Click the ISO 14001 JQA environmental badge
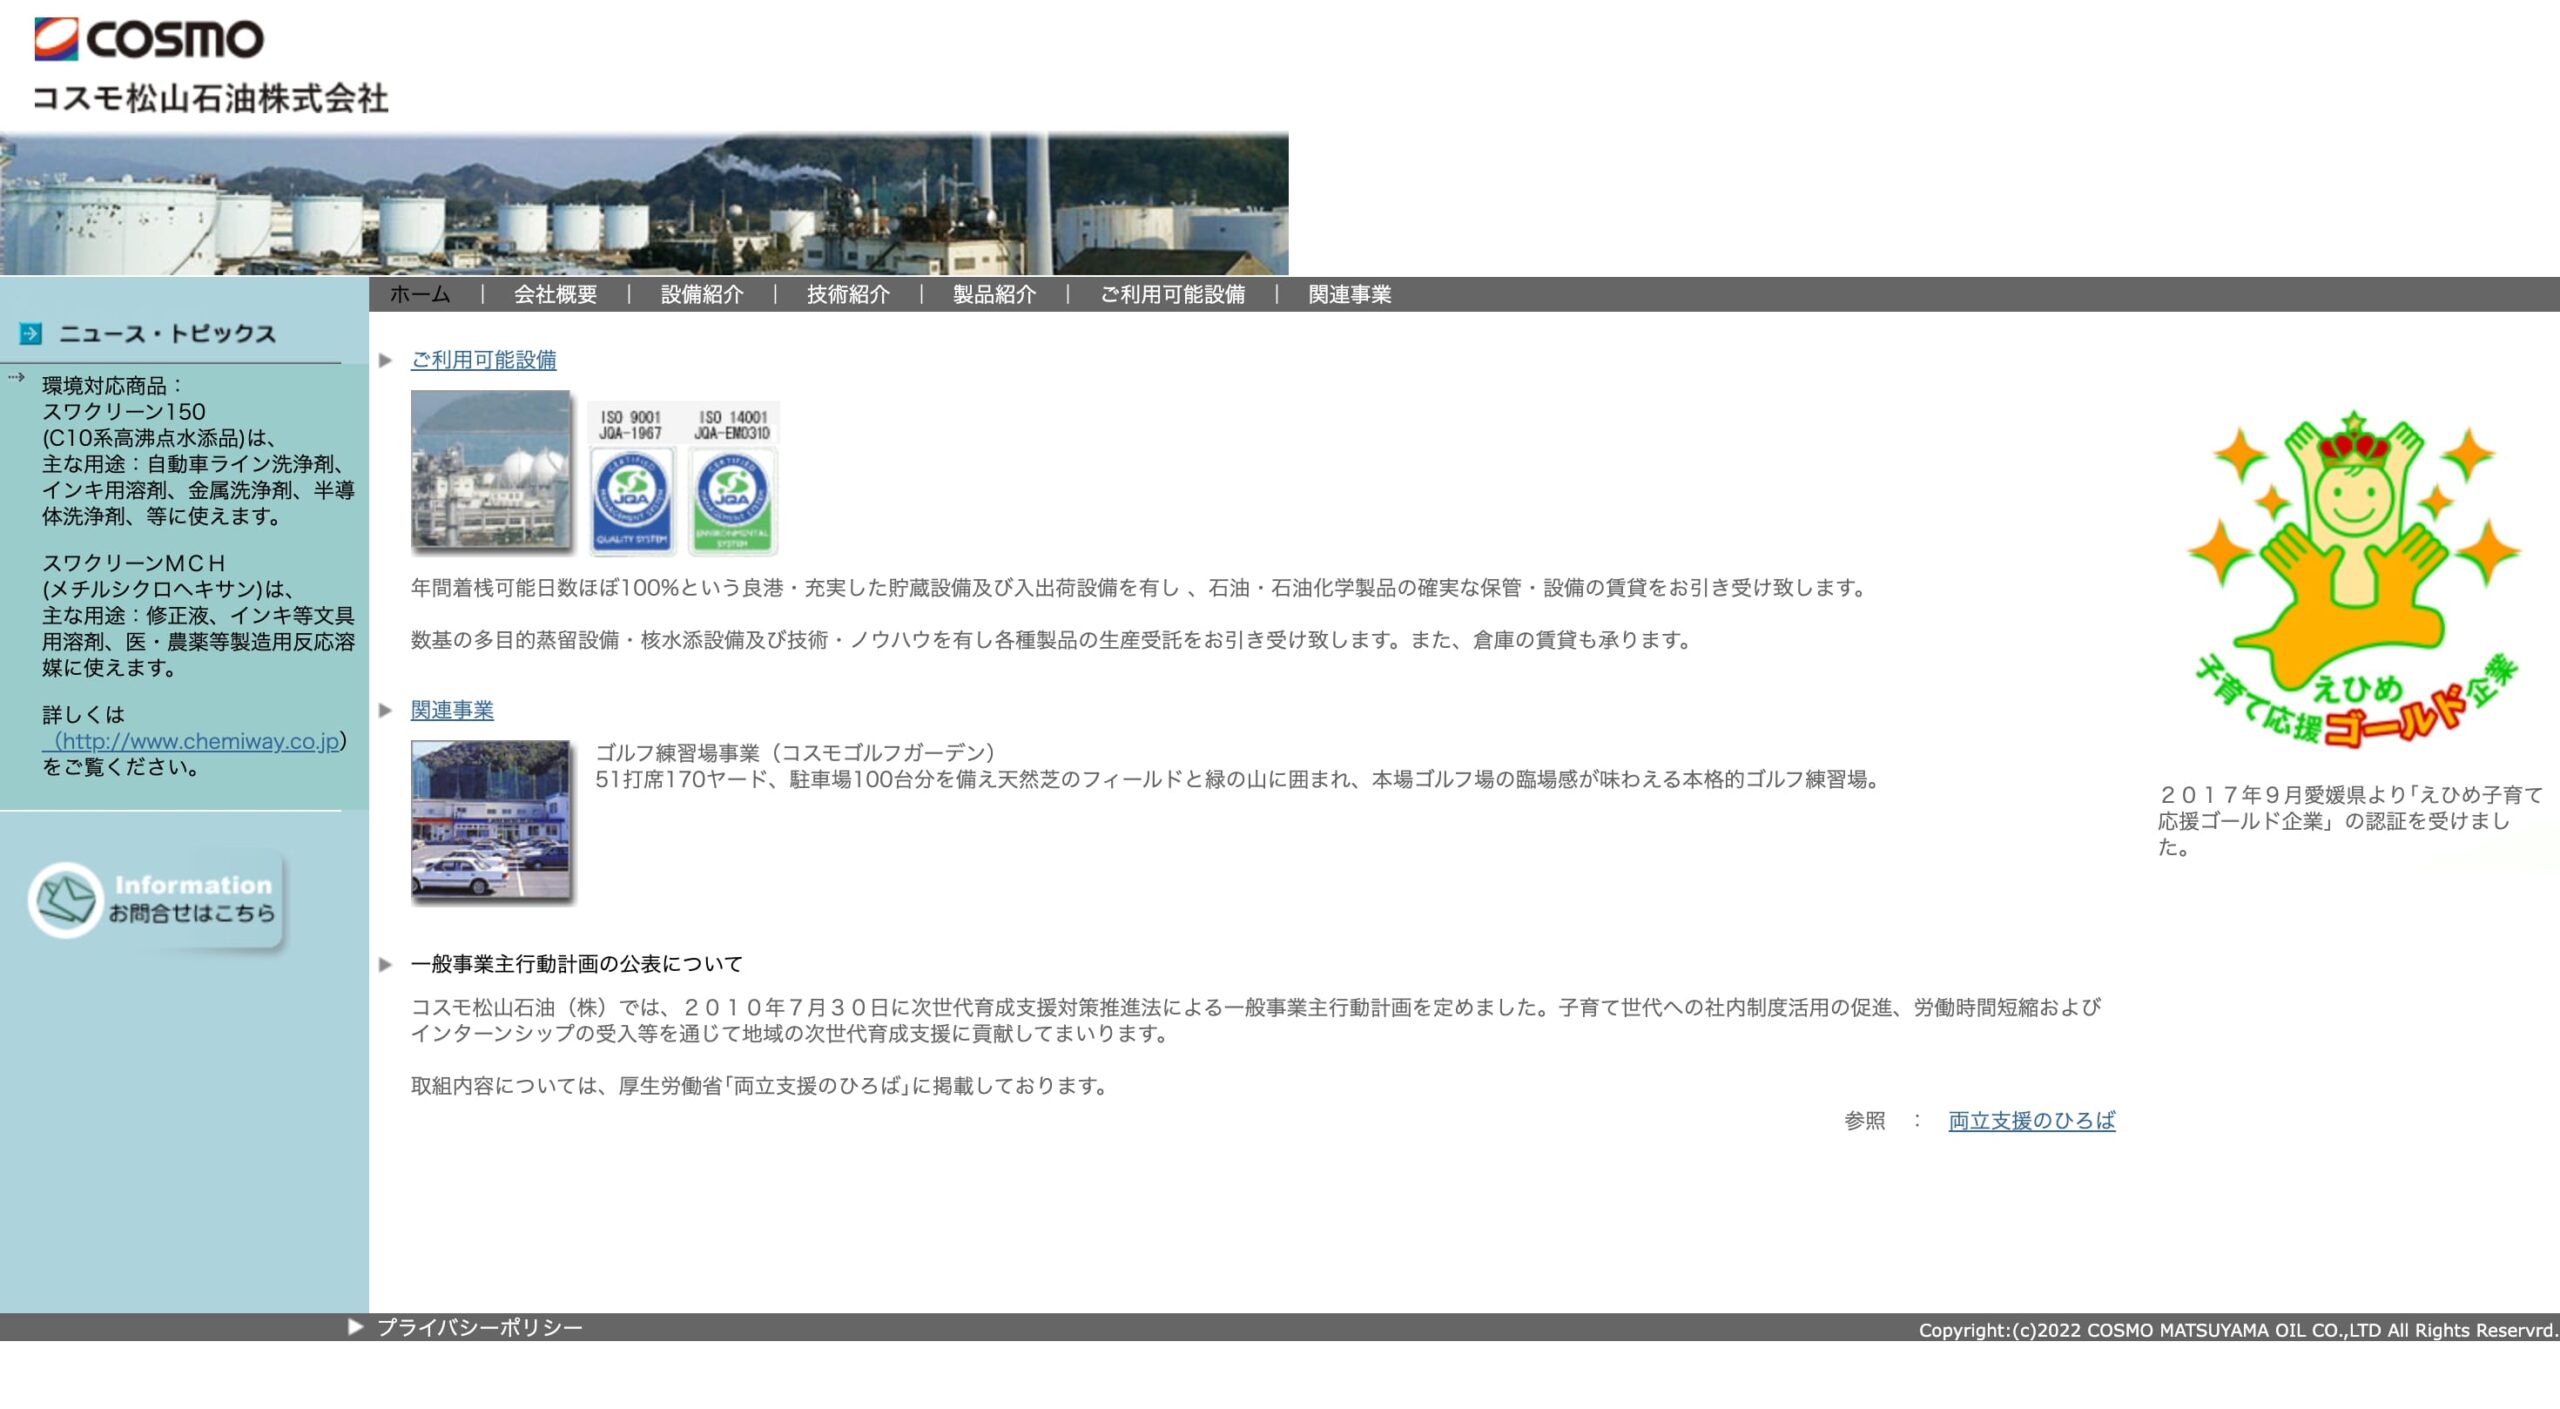 point(733,479)
